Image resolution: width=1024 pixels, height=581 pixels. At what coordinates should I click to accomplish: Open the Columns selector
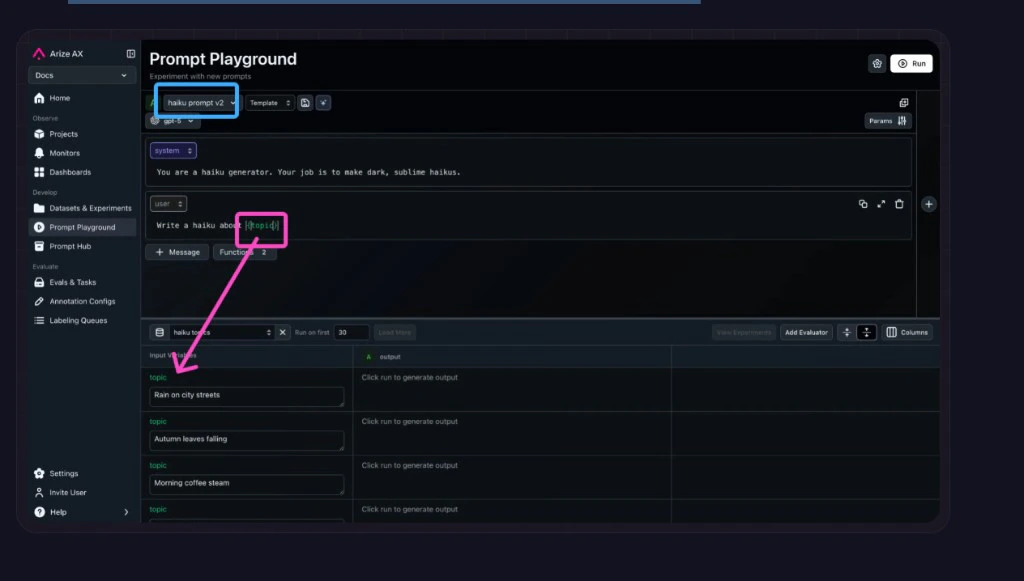(907, 332)
